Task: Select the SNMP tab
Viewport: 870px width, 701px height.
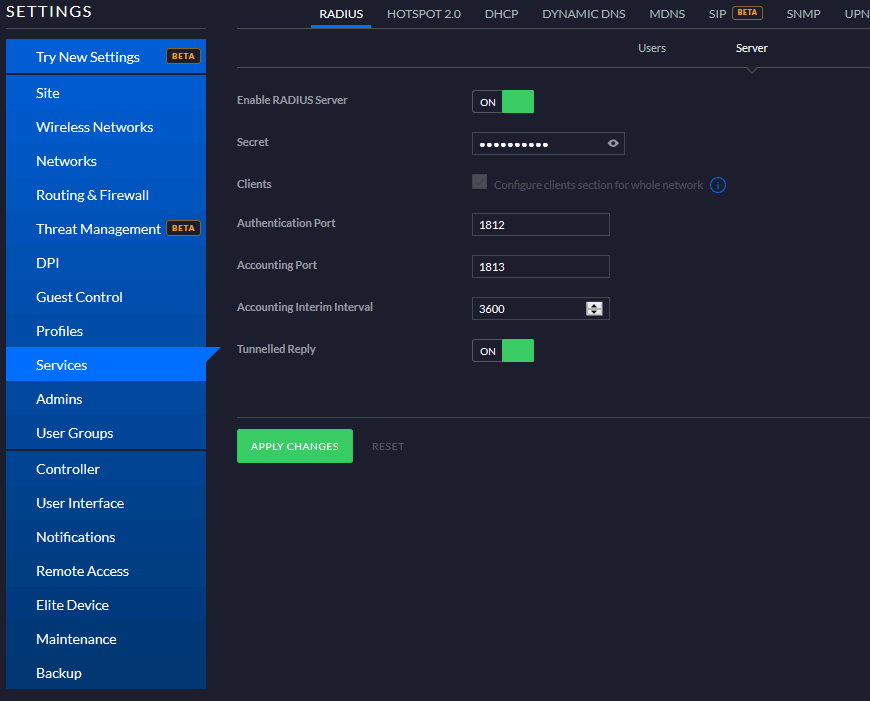Action: coord(803,14)
